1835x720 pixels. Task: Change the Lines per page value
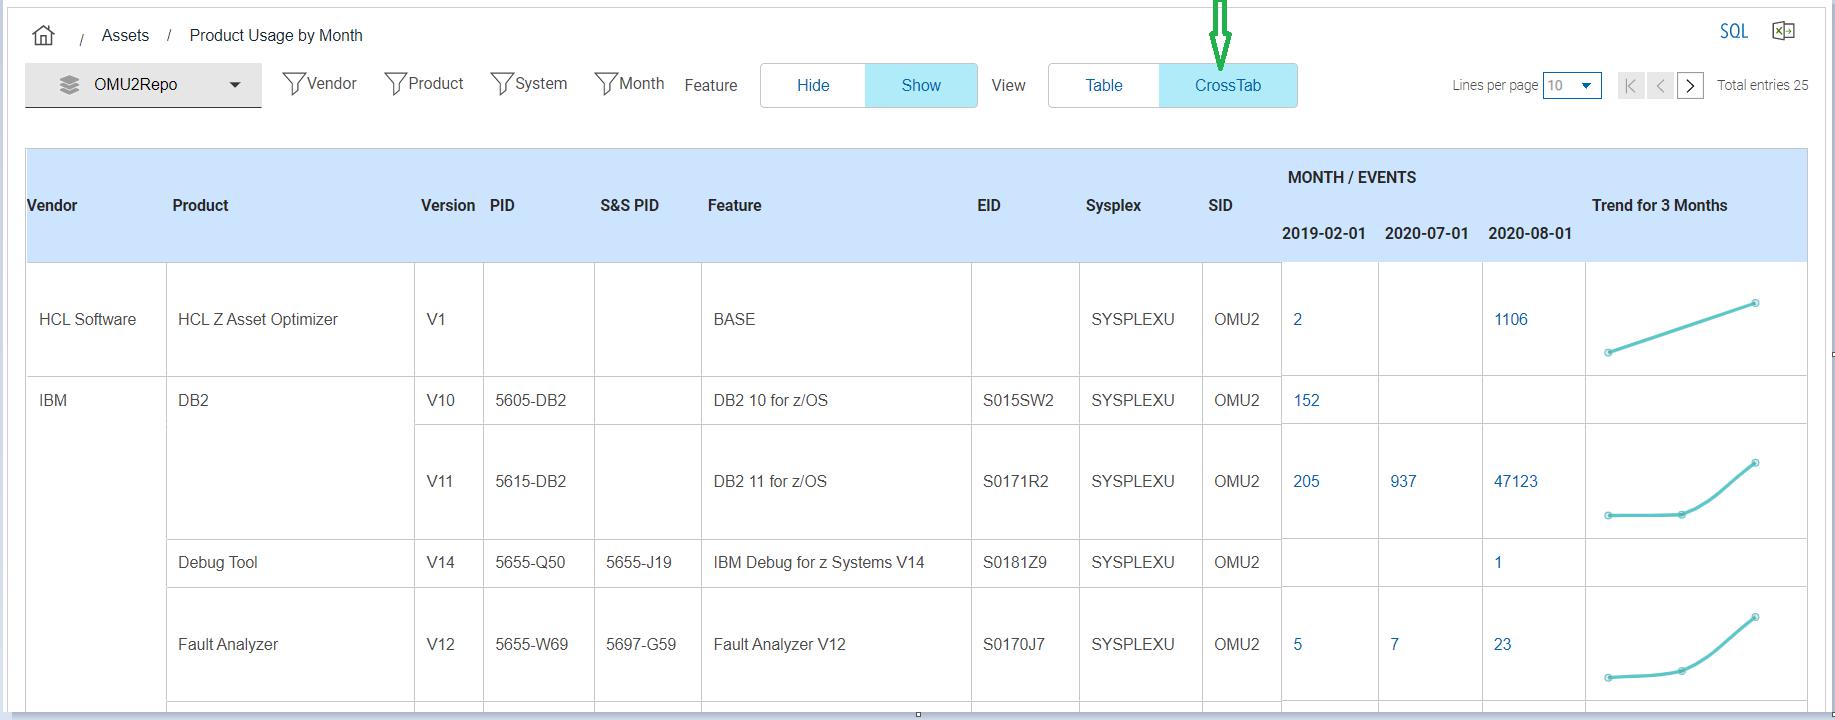pyautogui.click(x=1572, y=86)
